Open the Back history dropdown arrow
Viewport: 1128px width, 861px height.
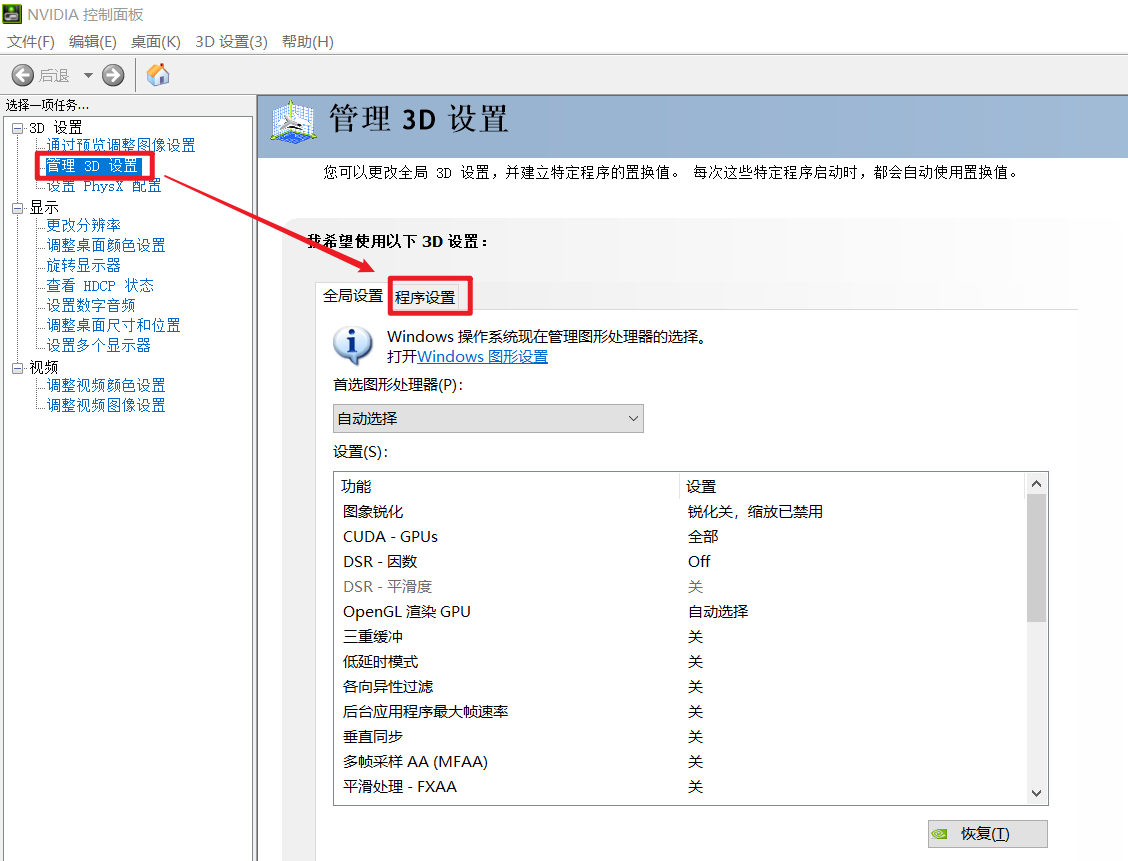88,75
